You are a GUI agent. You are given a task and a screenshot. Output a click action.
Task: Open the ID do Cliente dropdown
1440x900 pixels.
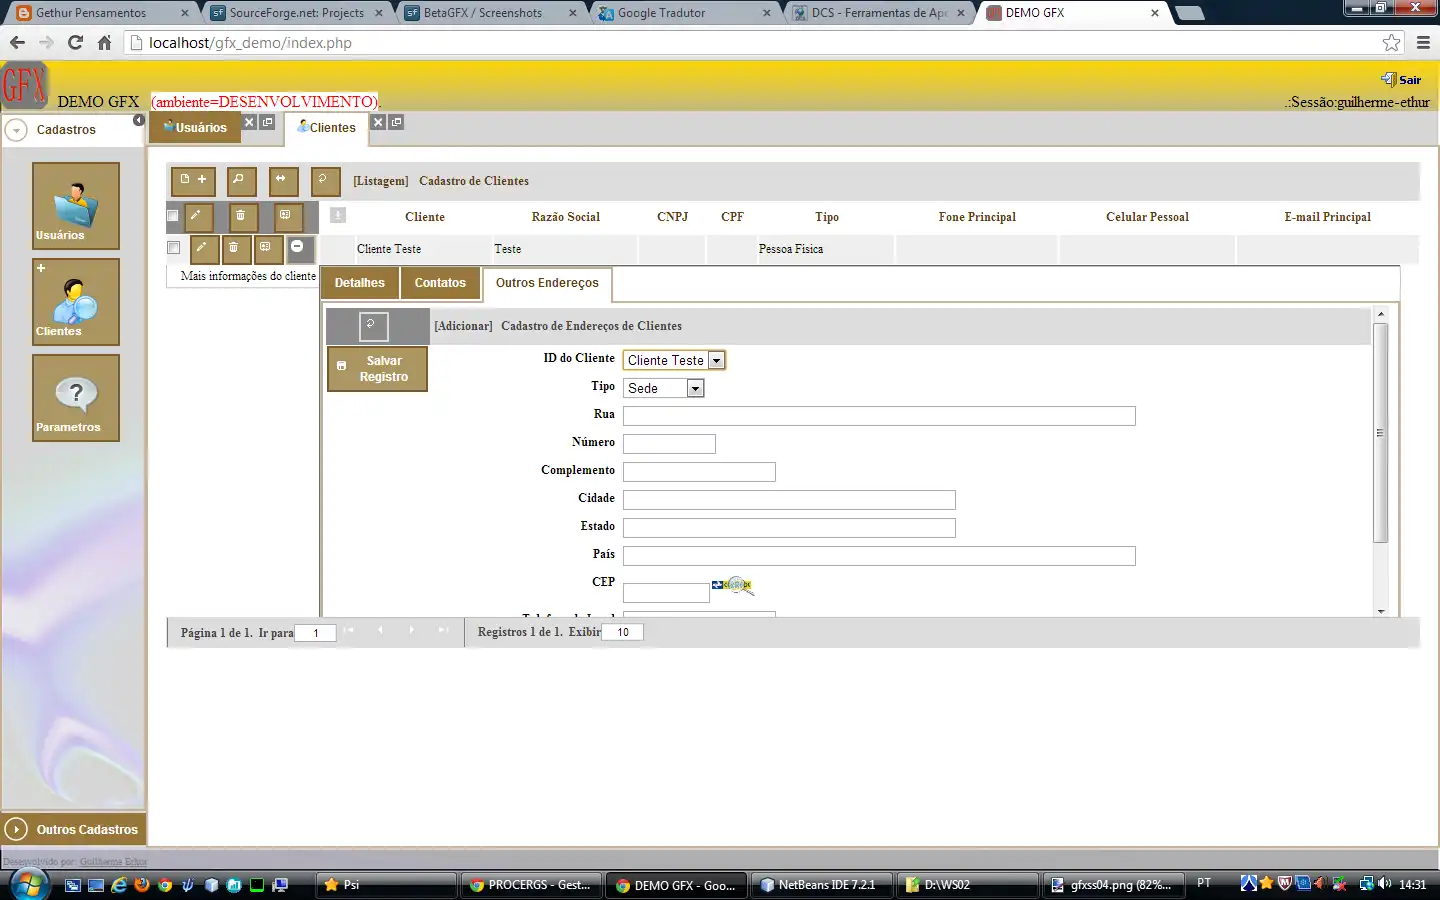[674, 360]
